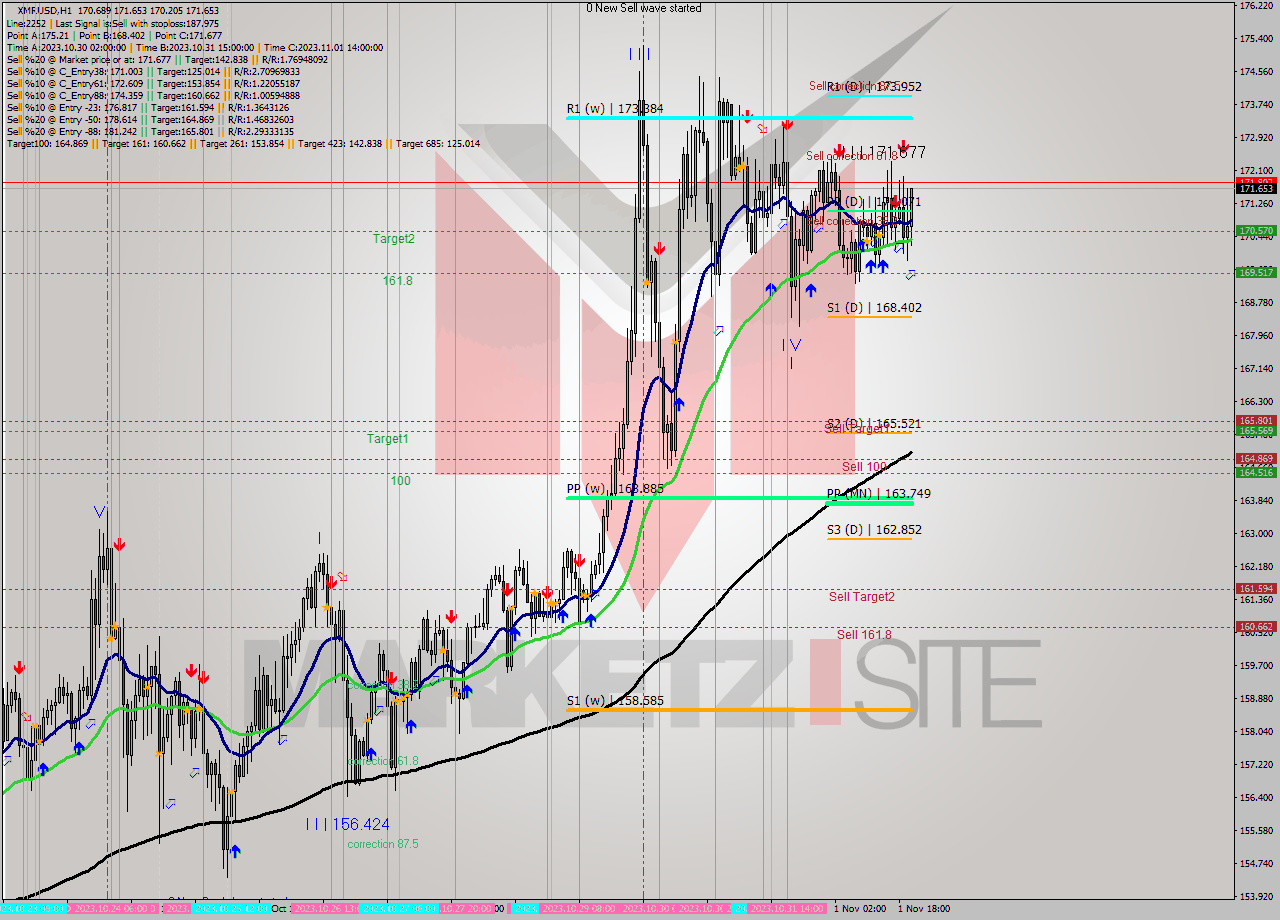Select the 'Sell correction 61.8' label

(852, 156)
